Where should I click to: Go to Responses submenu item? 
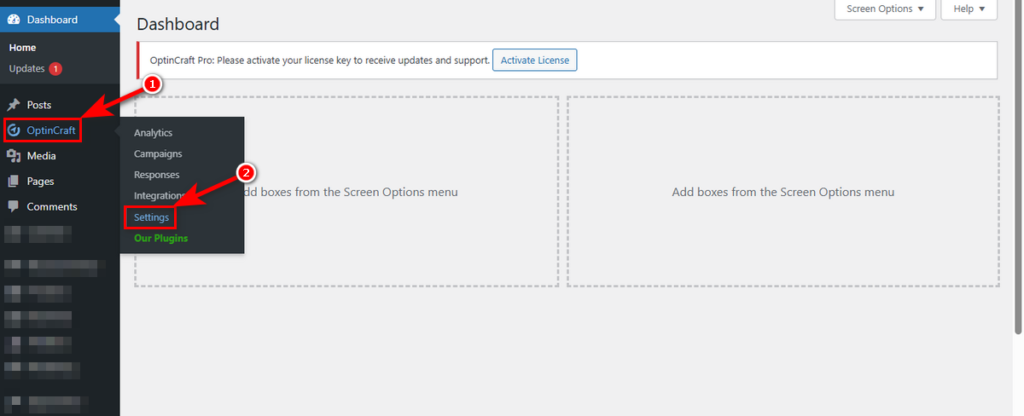click(x=157, y=175)
